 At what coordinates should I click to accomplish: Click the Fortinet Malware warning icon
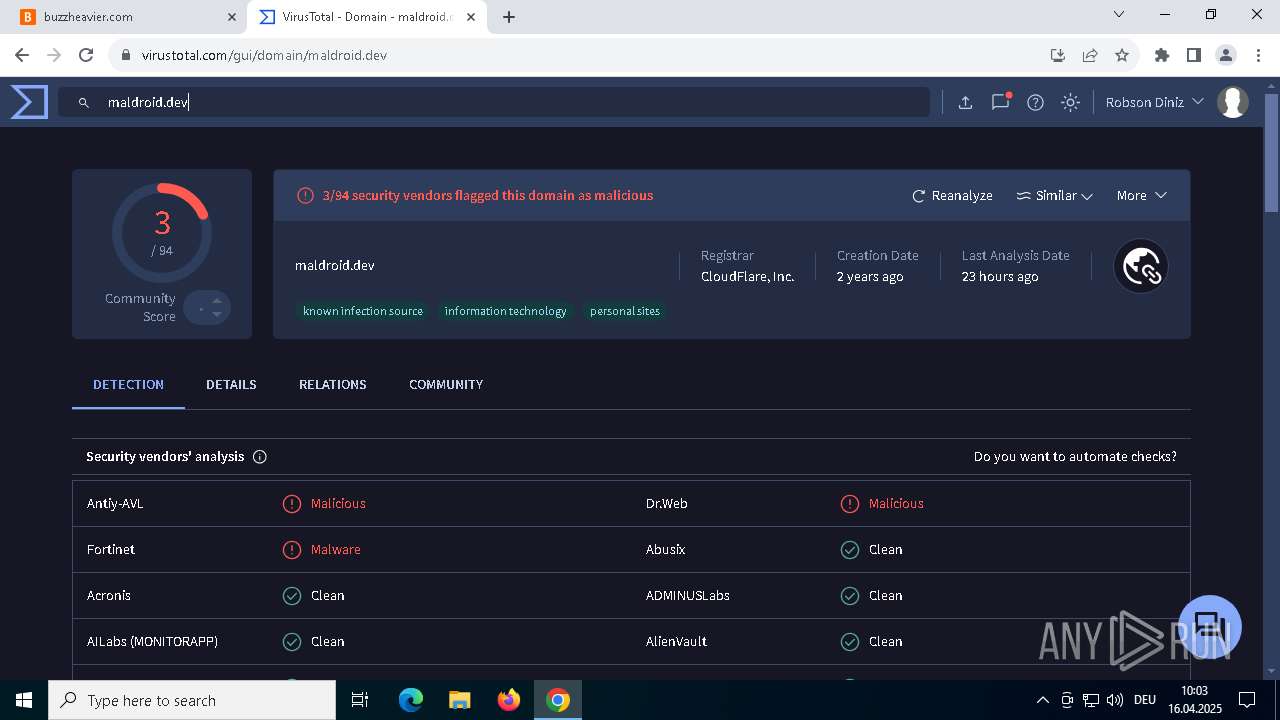(292, 550)
